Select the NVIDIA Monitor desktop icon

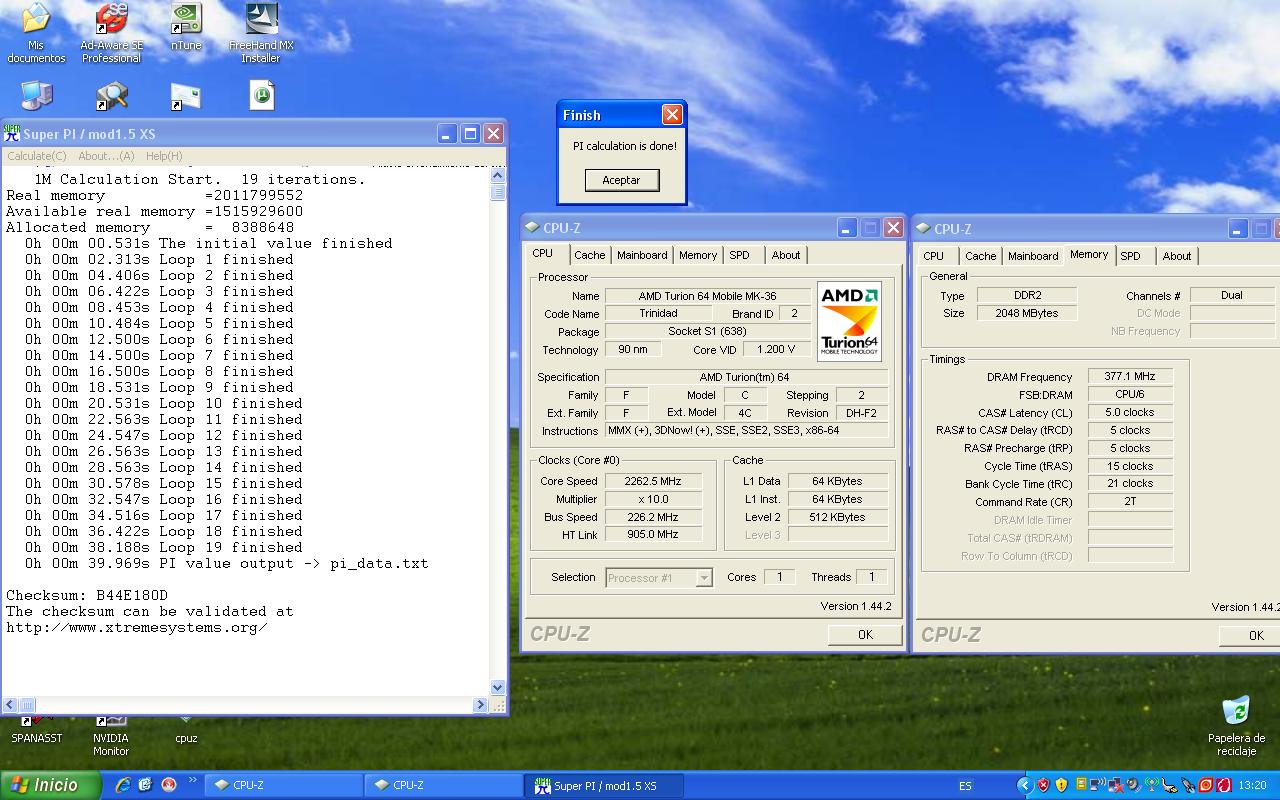(111, 735)
